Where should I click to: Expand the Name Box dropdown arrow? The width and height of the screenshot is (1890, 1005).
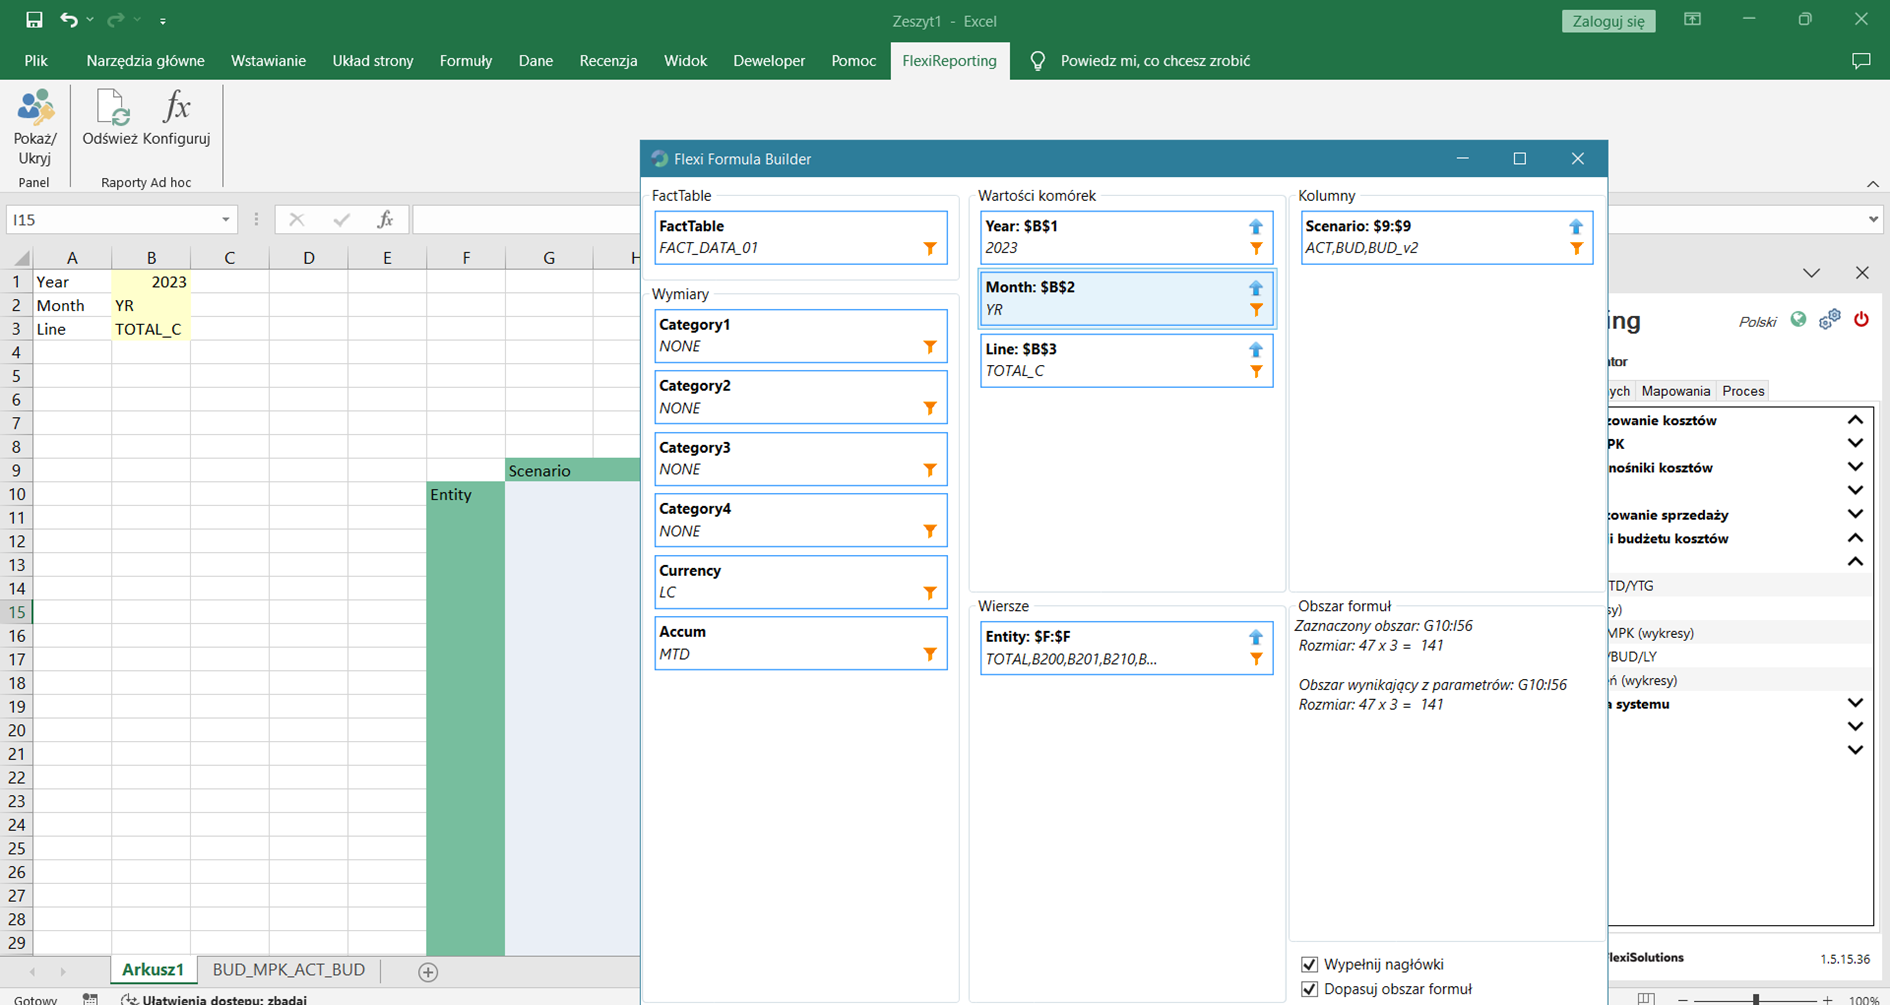tap(226, 220)
